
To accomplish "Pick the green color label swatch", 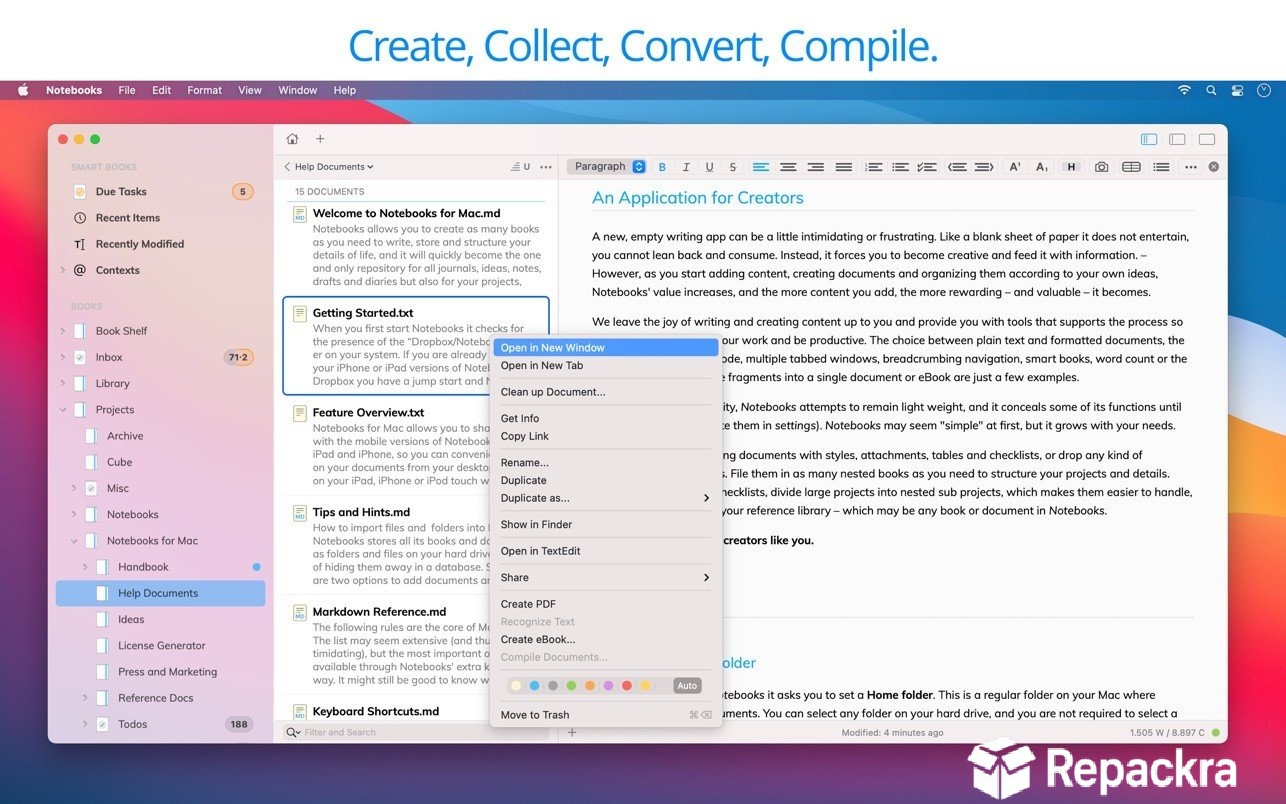I will [571, 686].
